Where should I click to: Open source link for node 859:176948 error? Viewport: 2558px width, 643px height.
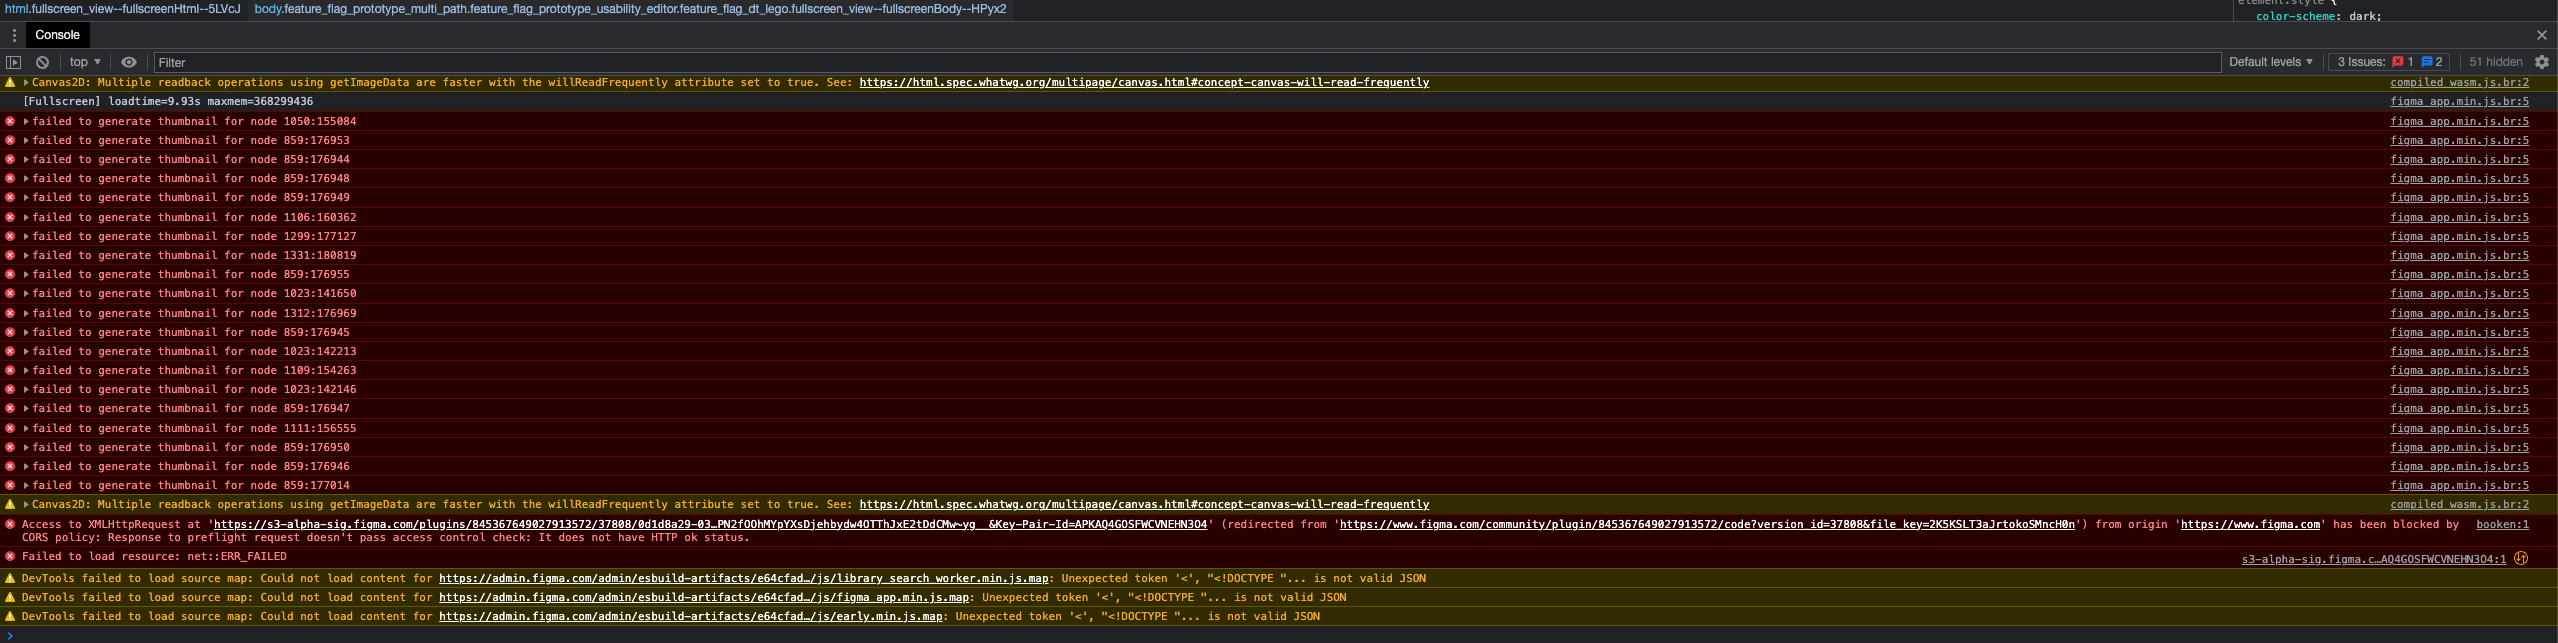[x=2459, y=179]
